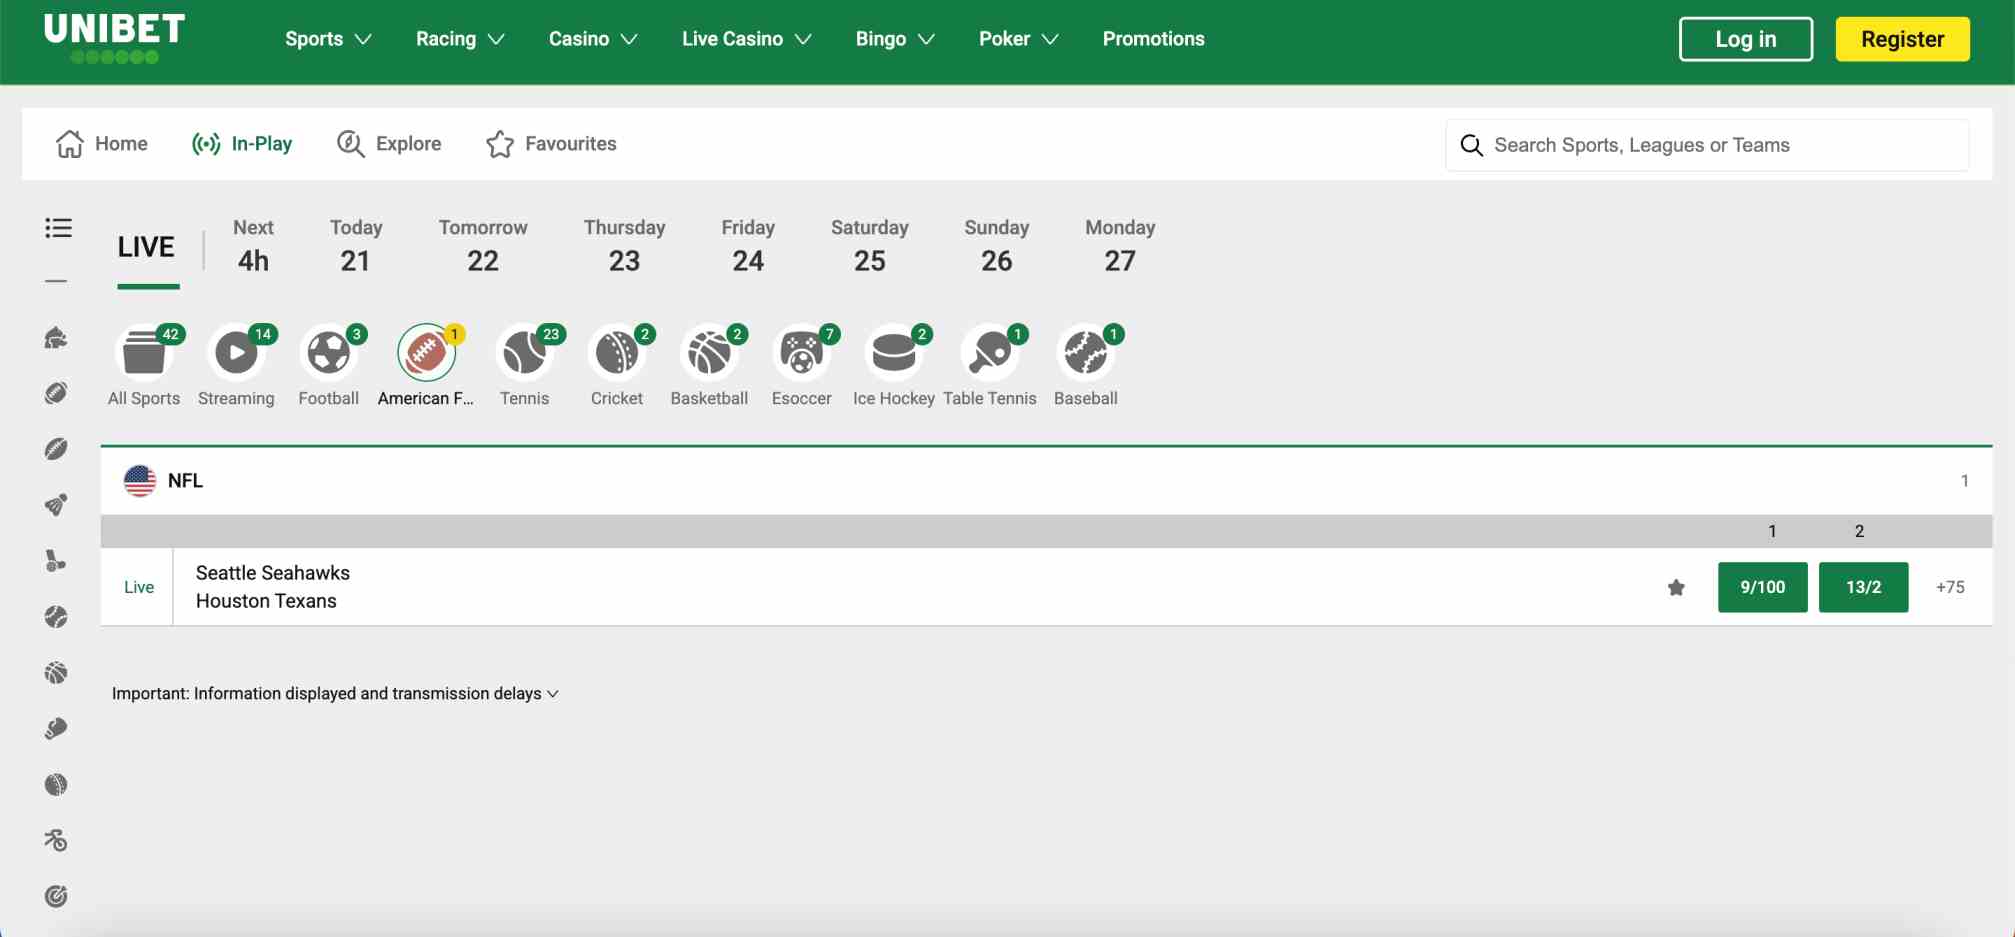
Task: Select the cycling icon in left sidebar
Action: click(x=57, y=840)
